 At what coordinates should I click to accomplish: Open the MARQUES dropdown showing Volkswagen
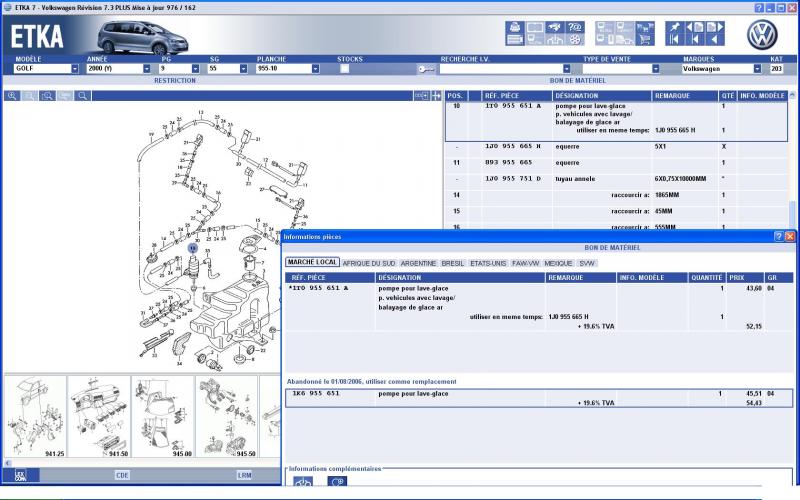pos(758,69)
